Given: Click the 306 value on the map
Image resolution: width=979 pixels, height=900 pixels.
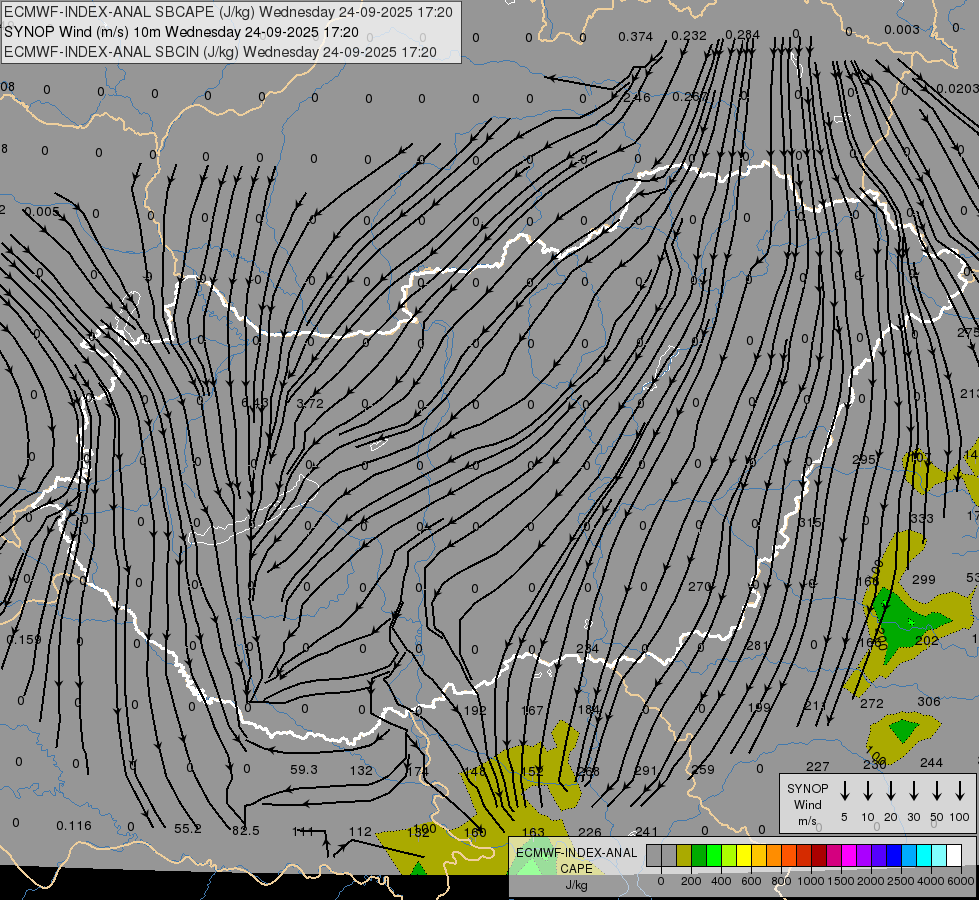Looking at the screenshot, I should 928,701.
